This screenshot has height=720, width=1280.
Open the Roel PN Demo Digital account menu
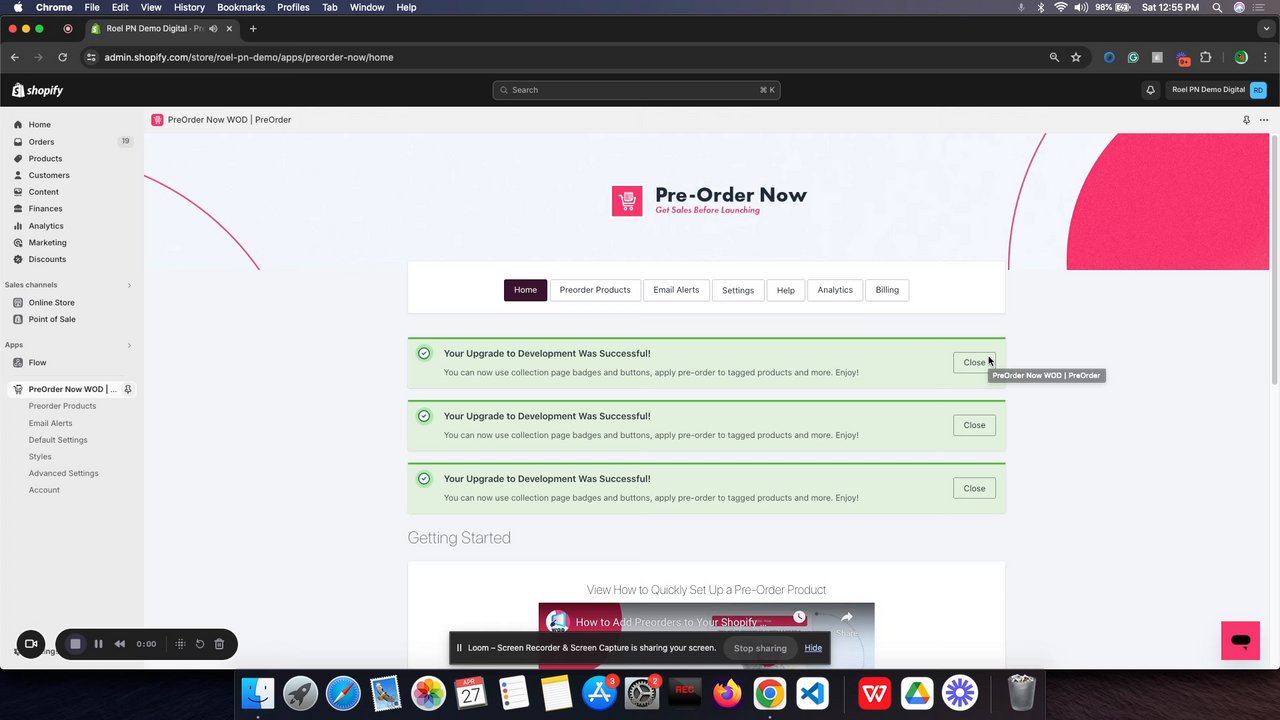tap(1219, 90)
